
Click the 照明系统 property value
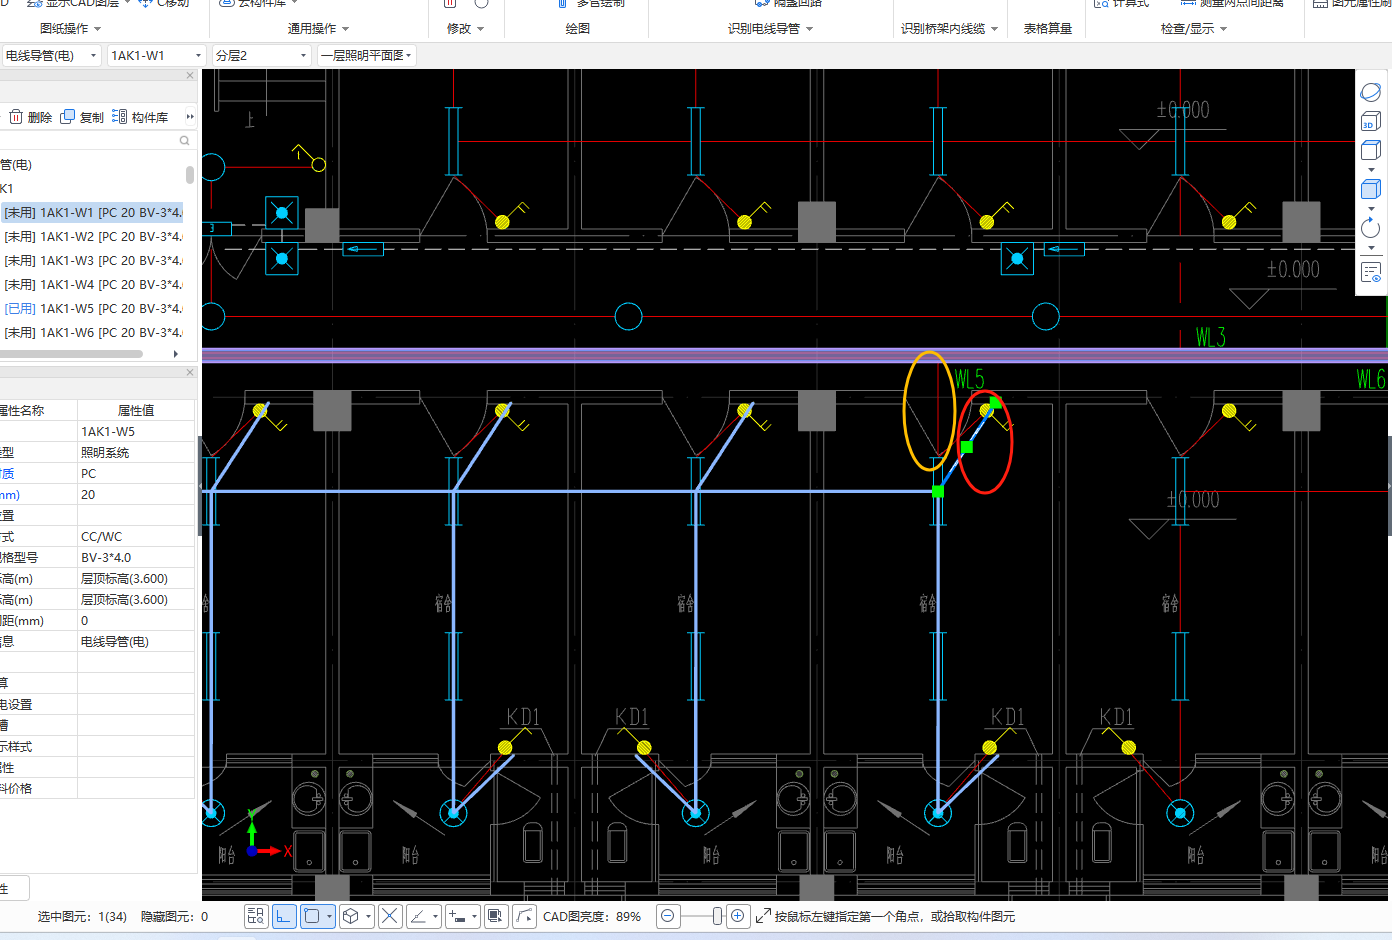pyautogui.click(x=136, y=452)
